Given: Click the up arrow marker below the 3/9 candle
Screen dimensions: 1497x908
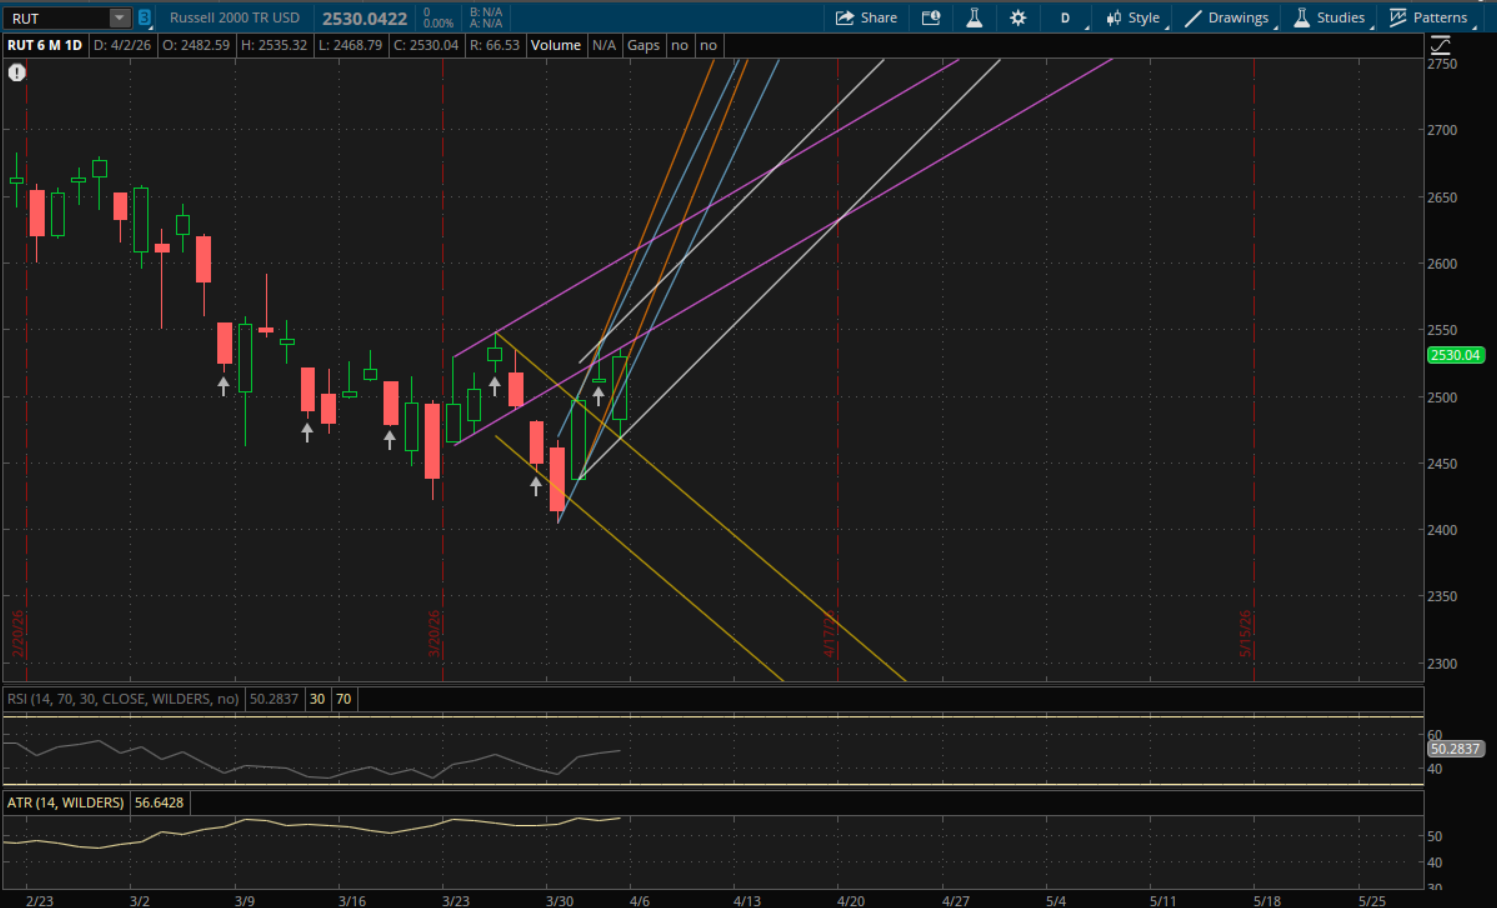Looking at the screenshot, I should pos(223,386).
